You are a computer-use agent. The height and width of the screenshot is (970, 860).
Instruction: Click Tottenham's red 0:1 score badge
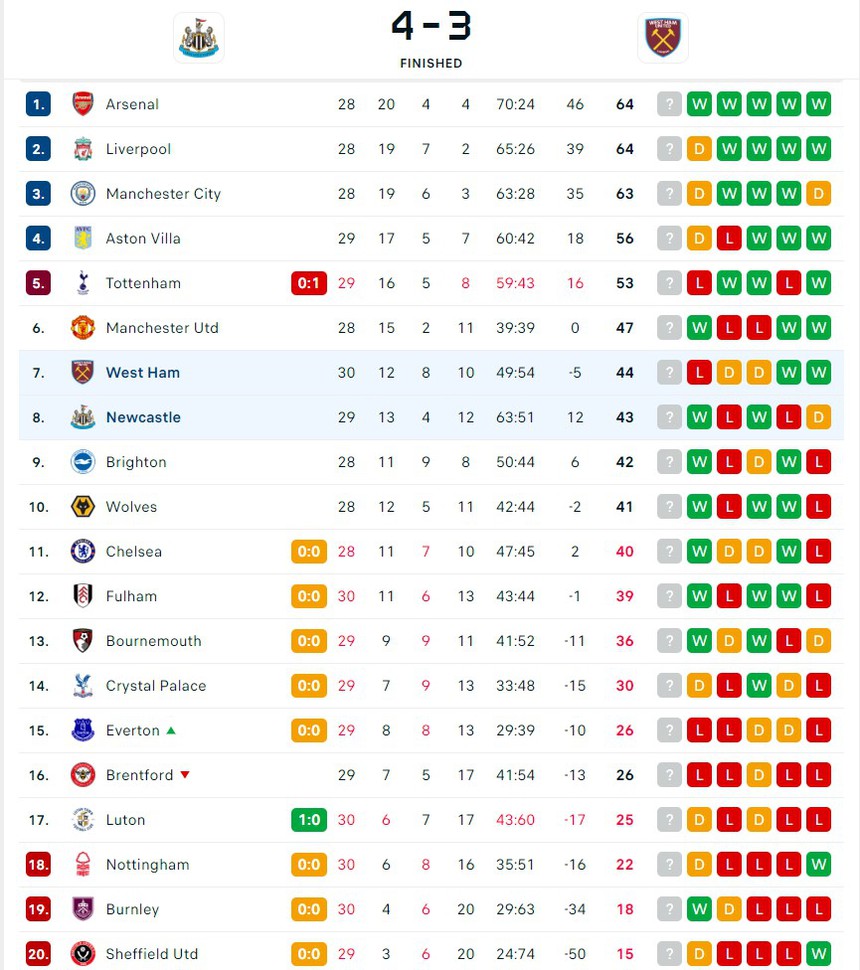click(x=309, y=283)
